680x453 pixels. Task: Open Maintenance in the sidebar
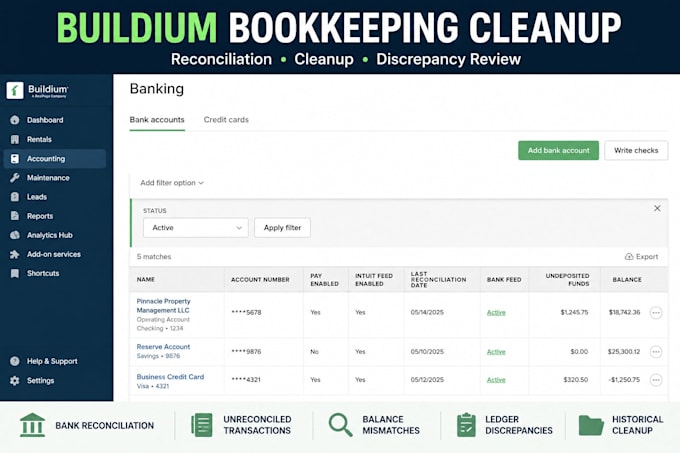click(x=48, y=178)
